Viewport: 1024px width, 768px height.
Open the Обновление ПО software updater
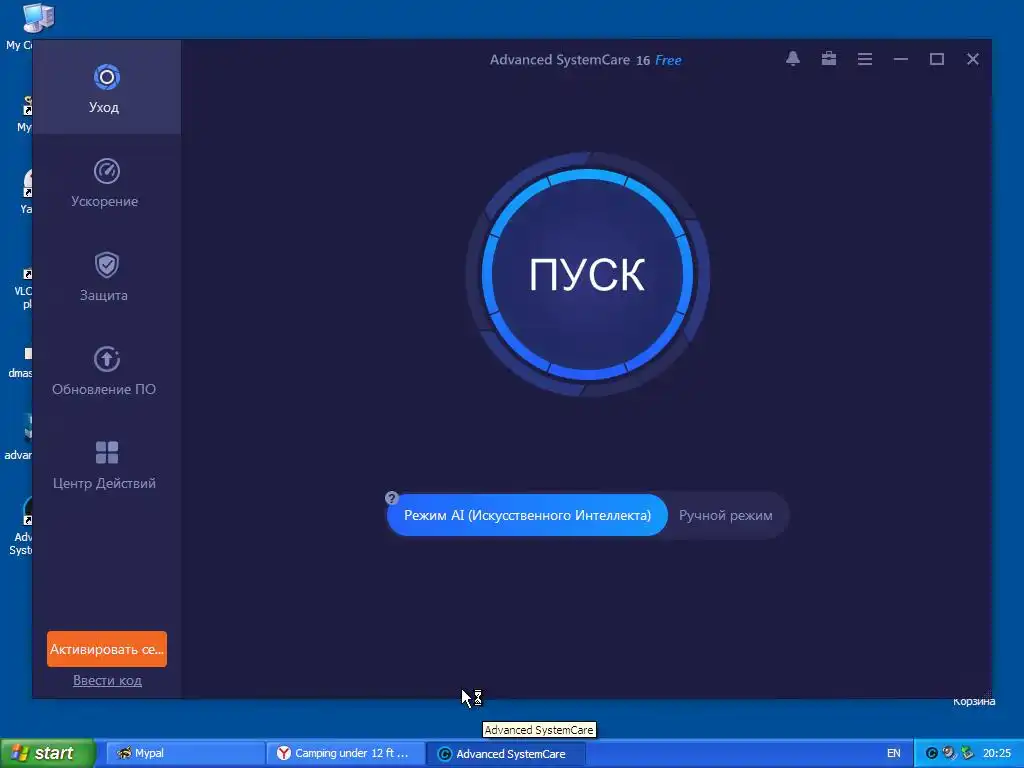106,371
